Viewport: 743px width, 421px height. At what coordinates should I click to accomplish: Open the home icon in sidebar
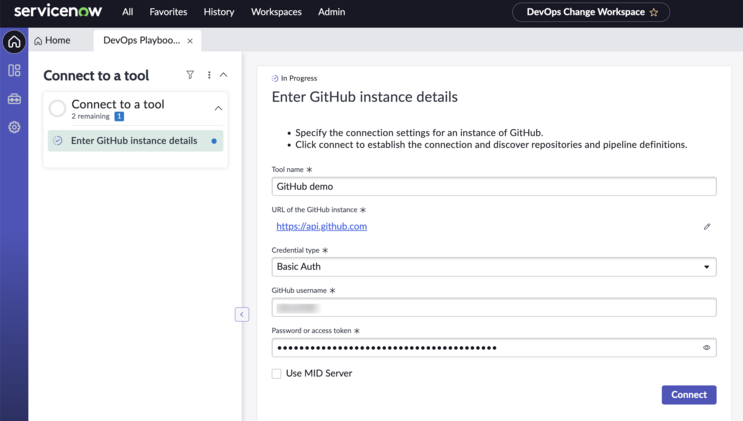14,42
